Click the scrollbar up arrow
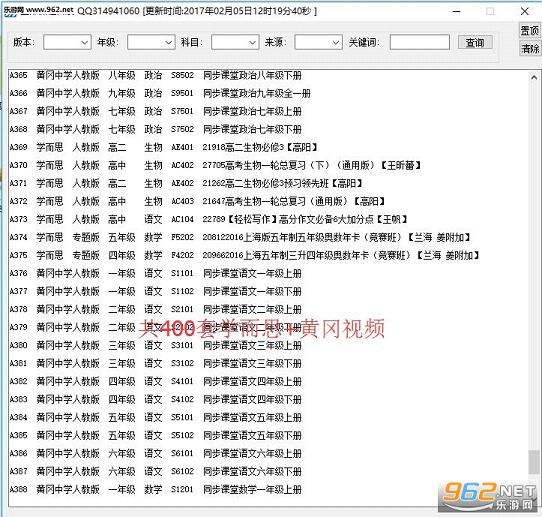Viewport: 542px width, 517px height. click(534, 78)
